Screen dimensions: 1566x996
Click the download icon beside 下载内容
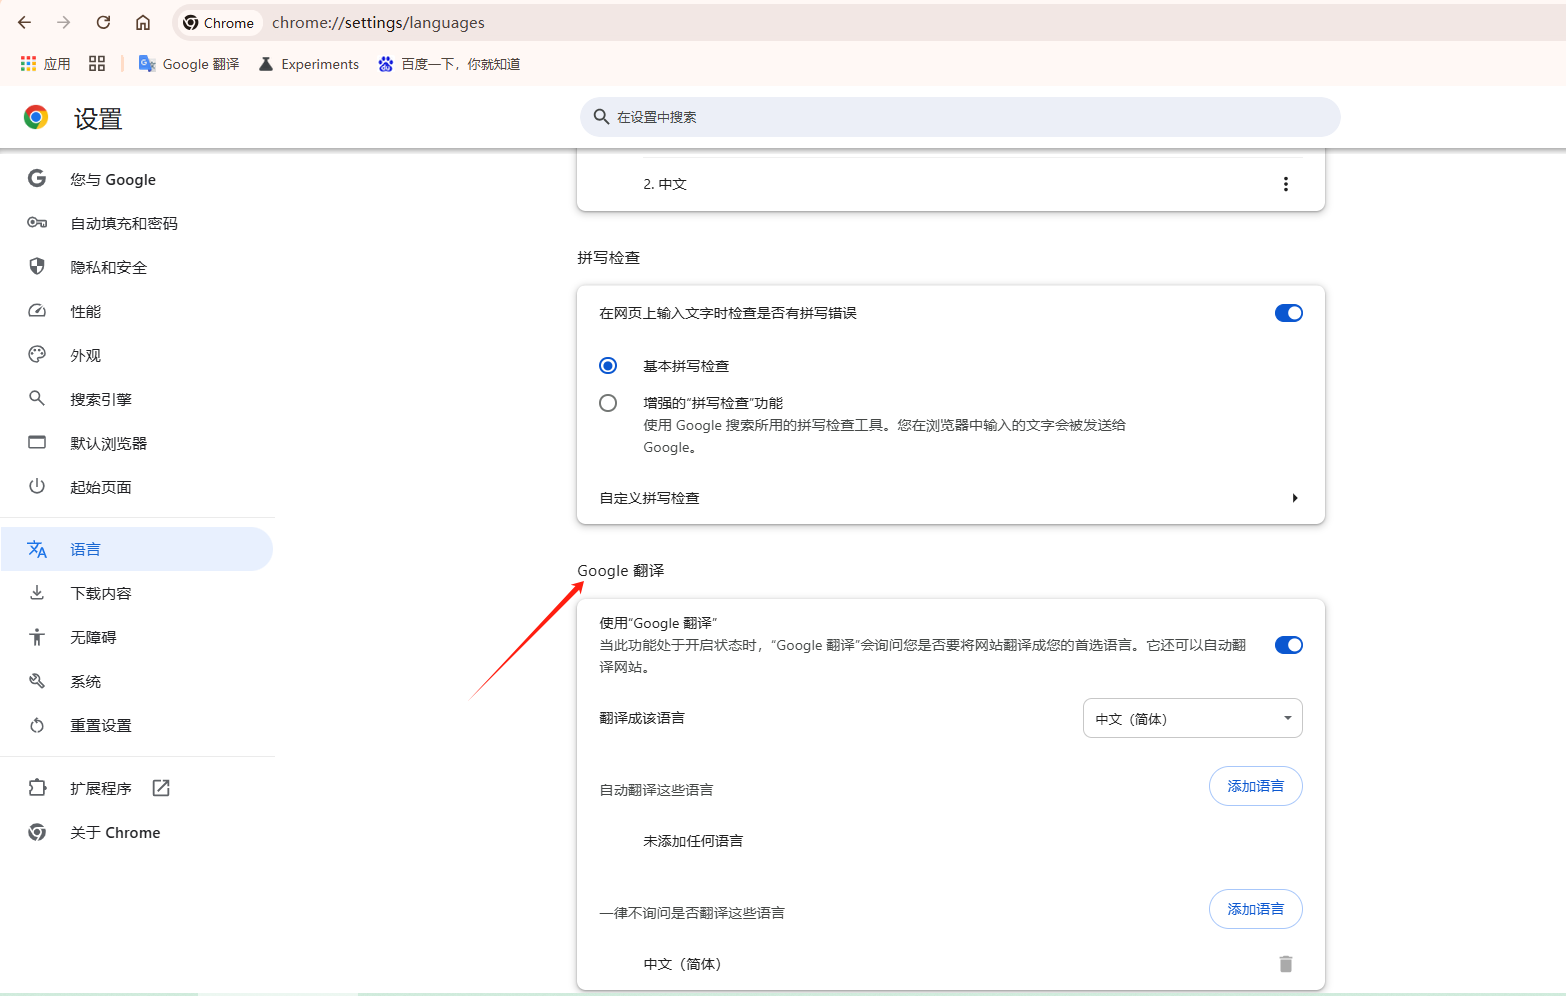pyautogui.click(x=37, y=592)
